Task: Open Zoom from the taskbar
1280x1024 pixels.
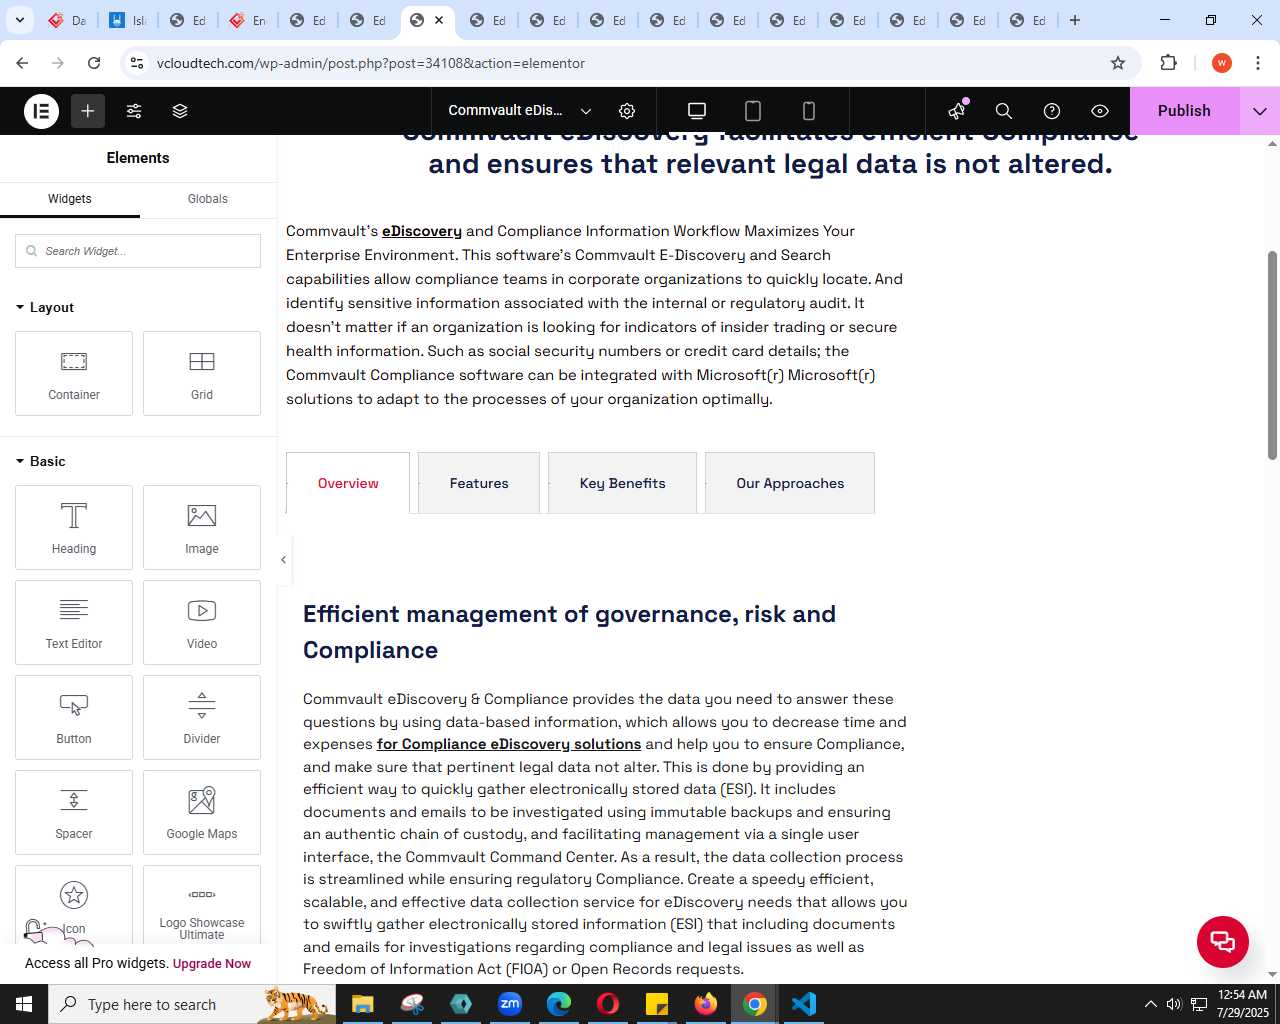Action: pyautogui.click(x=510, y=1004)
